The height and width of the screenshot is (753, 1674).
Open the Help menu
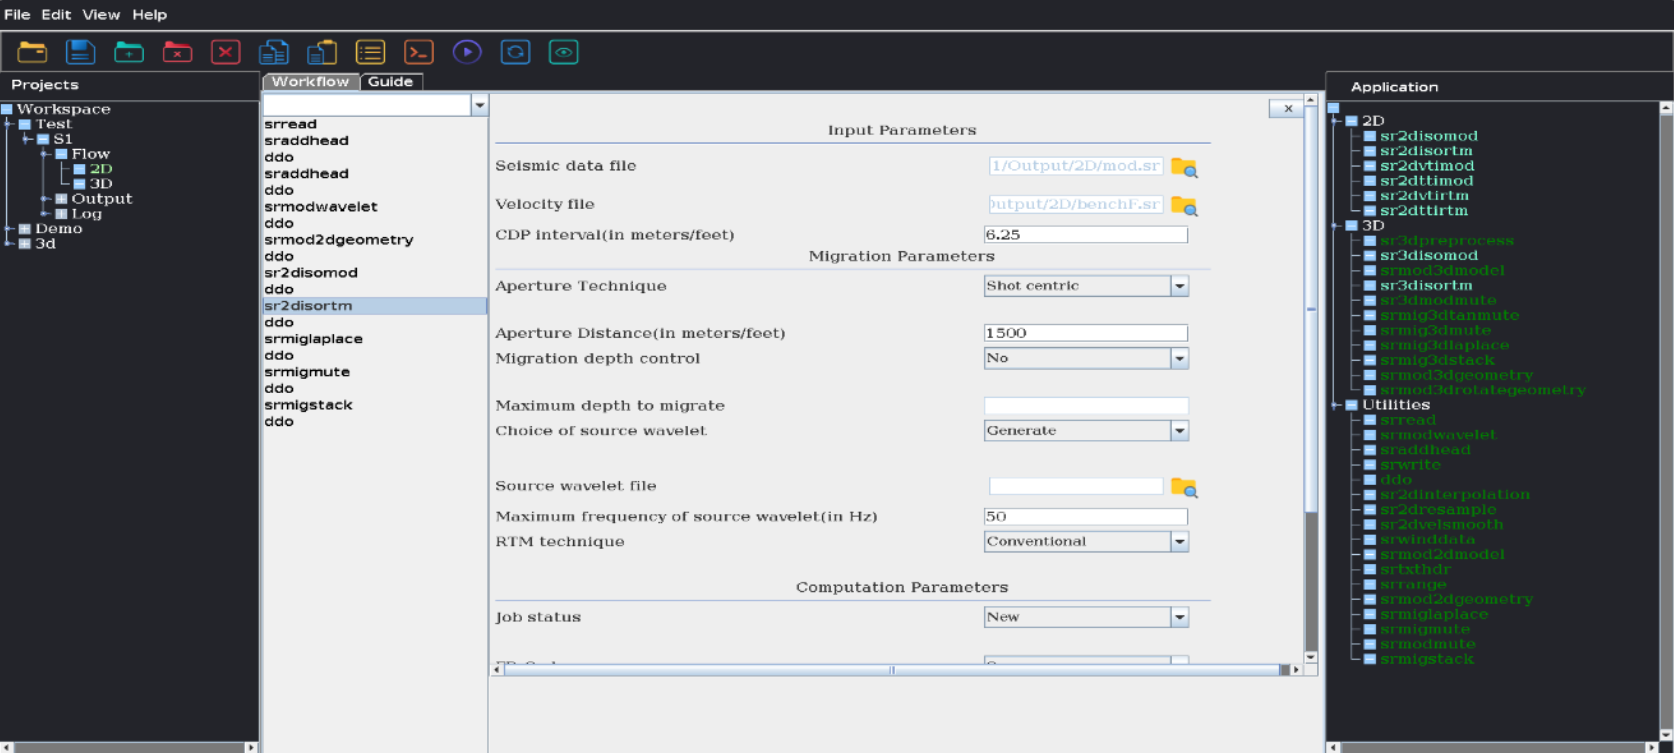click(149, 15)
